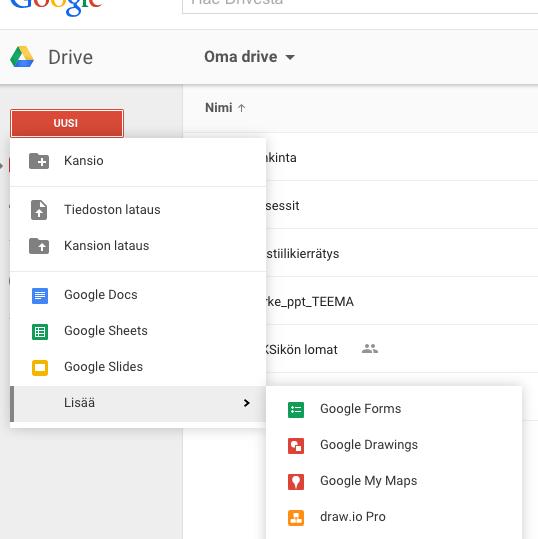Click the Nimi column header
Image resolution: width=538 pixels, height=539 pixels.
219,108
